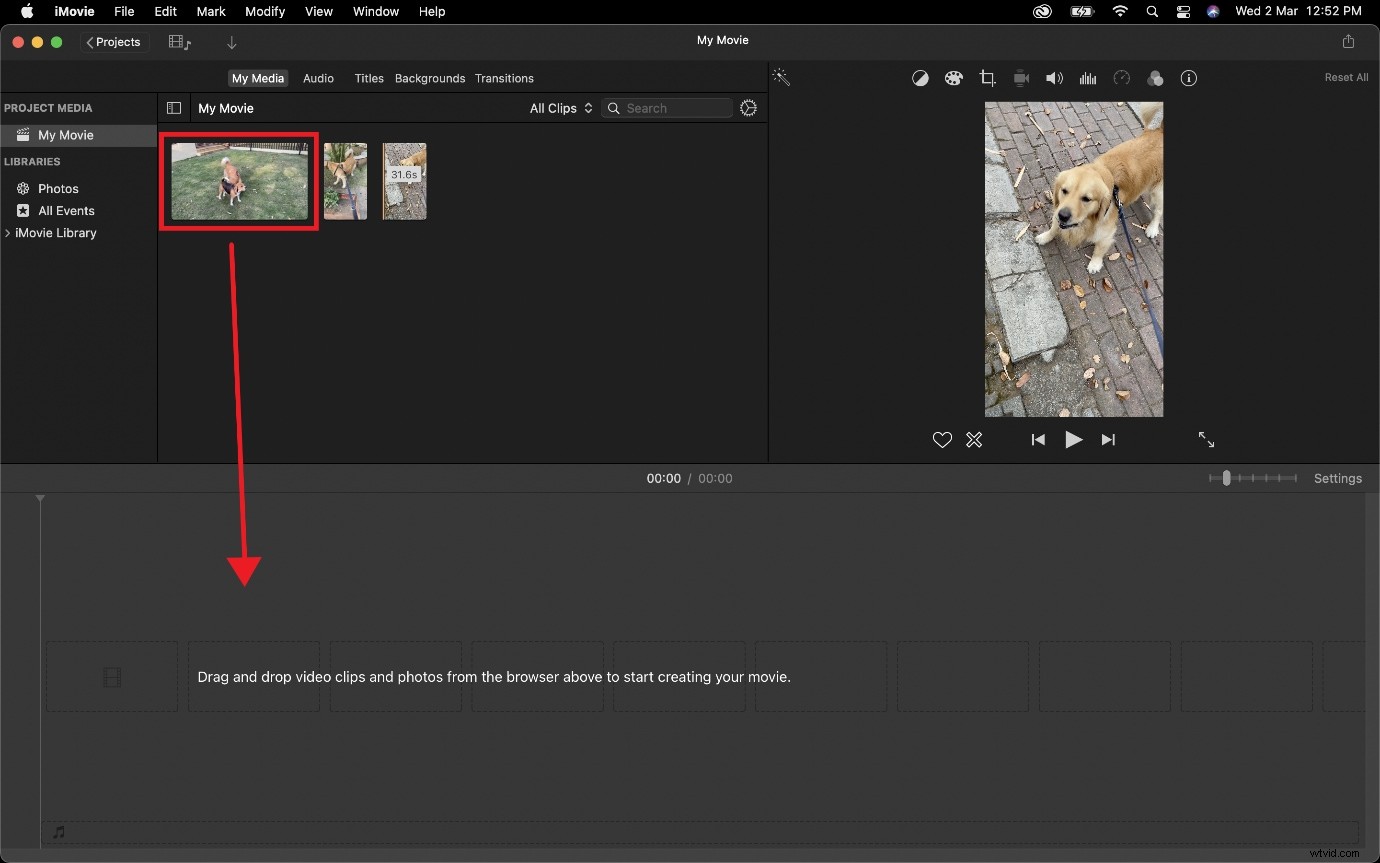Select the Enhance magic wand icon
Viewport: 1380px width, 863px height.
(781, 77)
